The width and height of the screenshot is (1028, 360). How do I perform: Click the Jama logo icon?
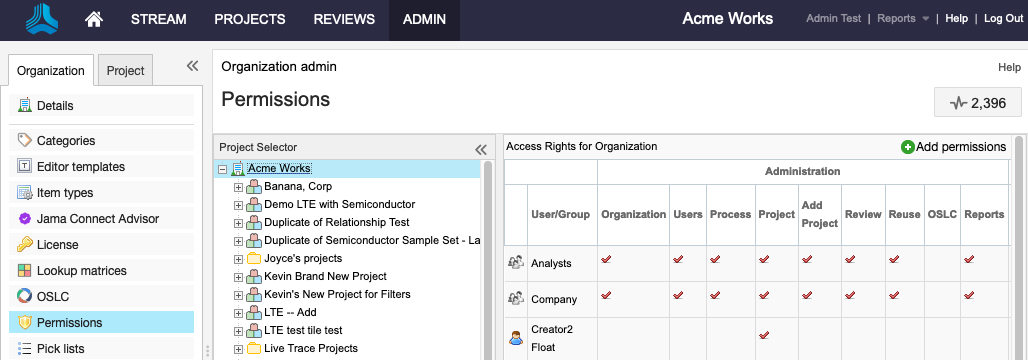pos(42,18)
